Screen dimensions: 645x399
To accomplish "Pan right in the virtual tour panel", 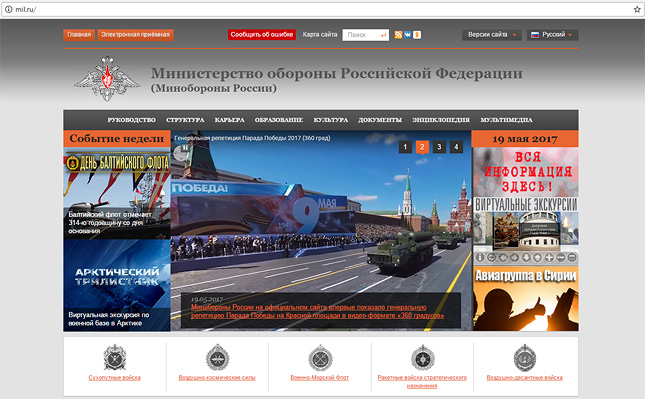I will (x=514, y=257).
